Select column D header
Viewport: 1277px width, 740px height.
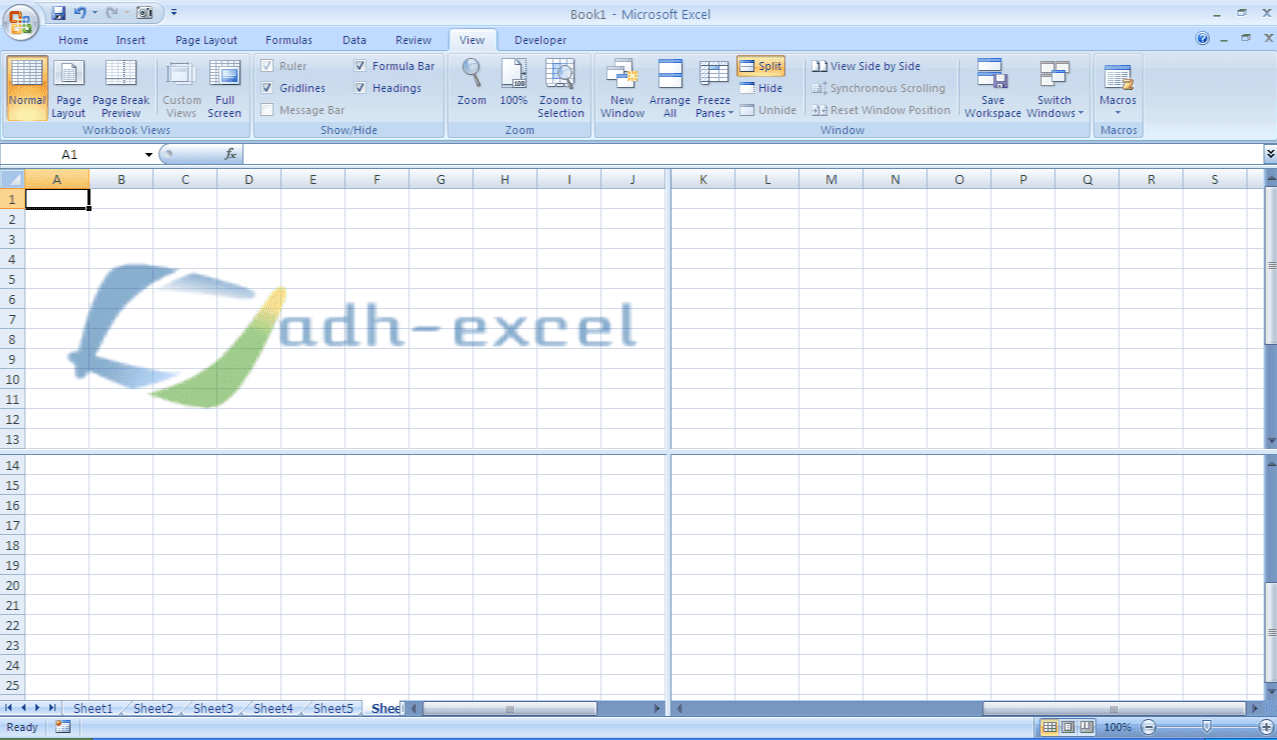pyautogui.click(x=249, y=179)
